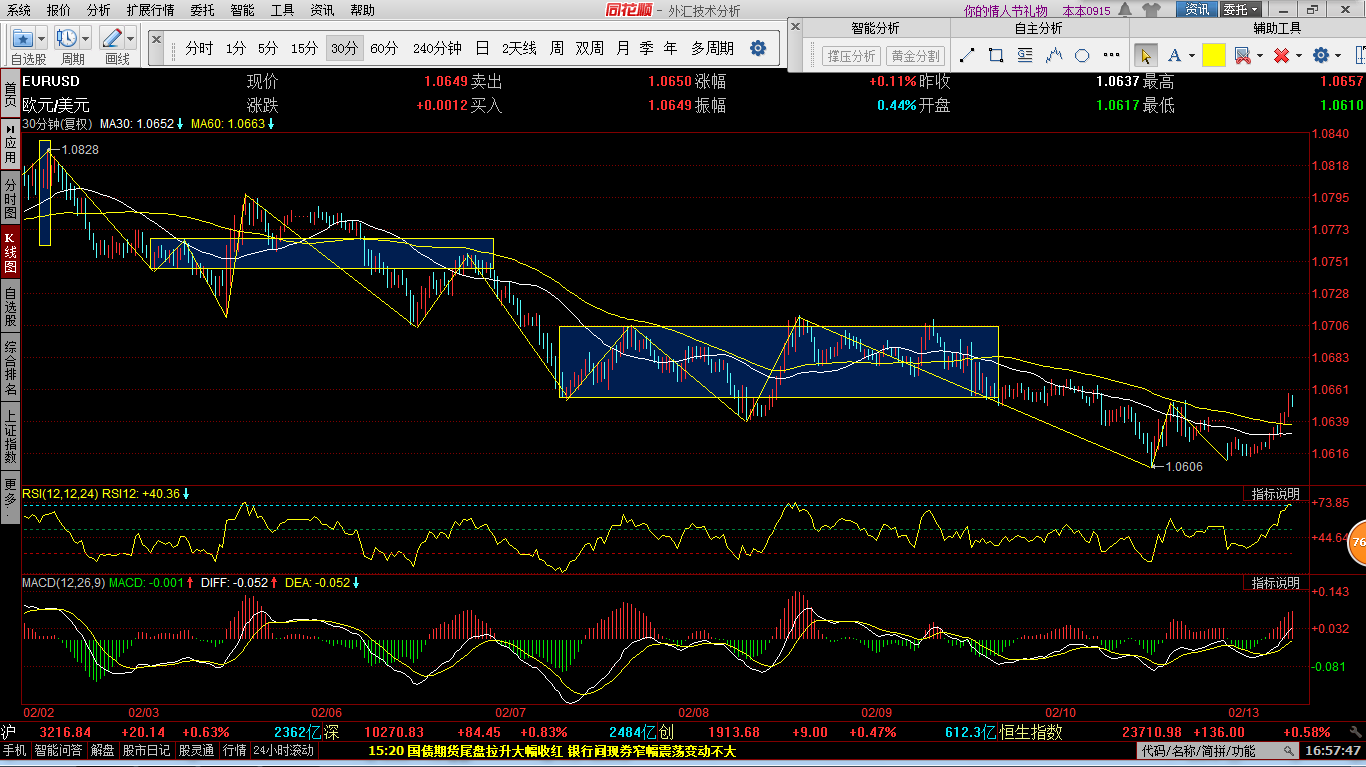Click the hide drawings eraser icon
This screenshot has width=1366, height=767.
pyautogui.click(x=1242, y=55)
